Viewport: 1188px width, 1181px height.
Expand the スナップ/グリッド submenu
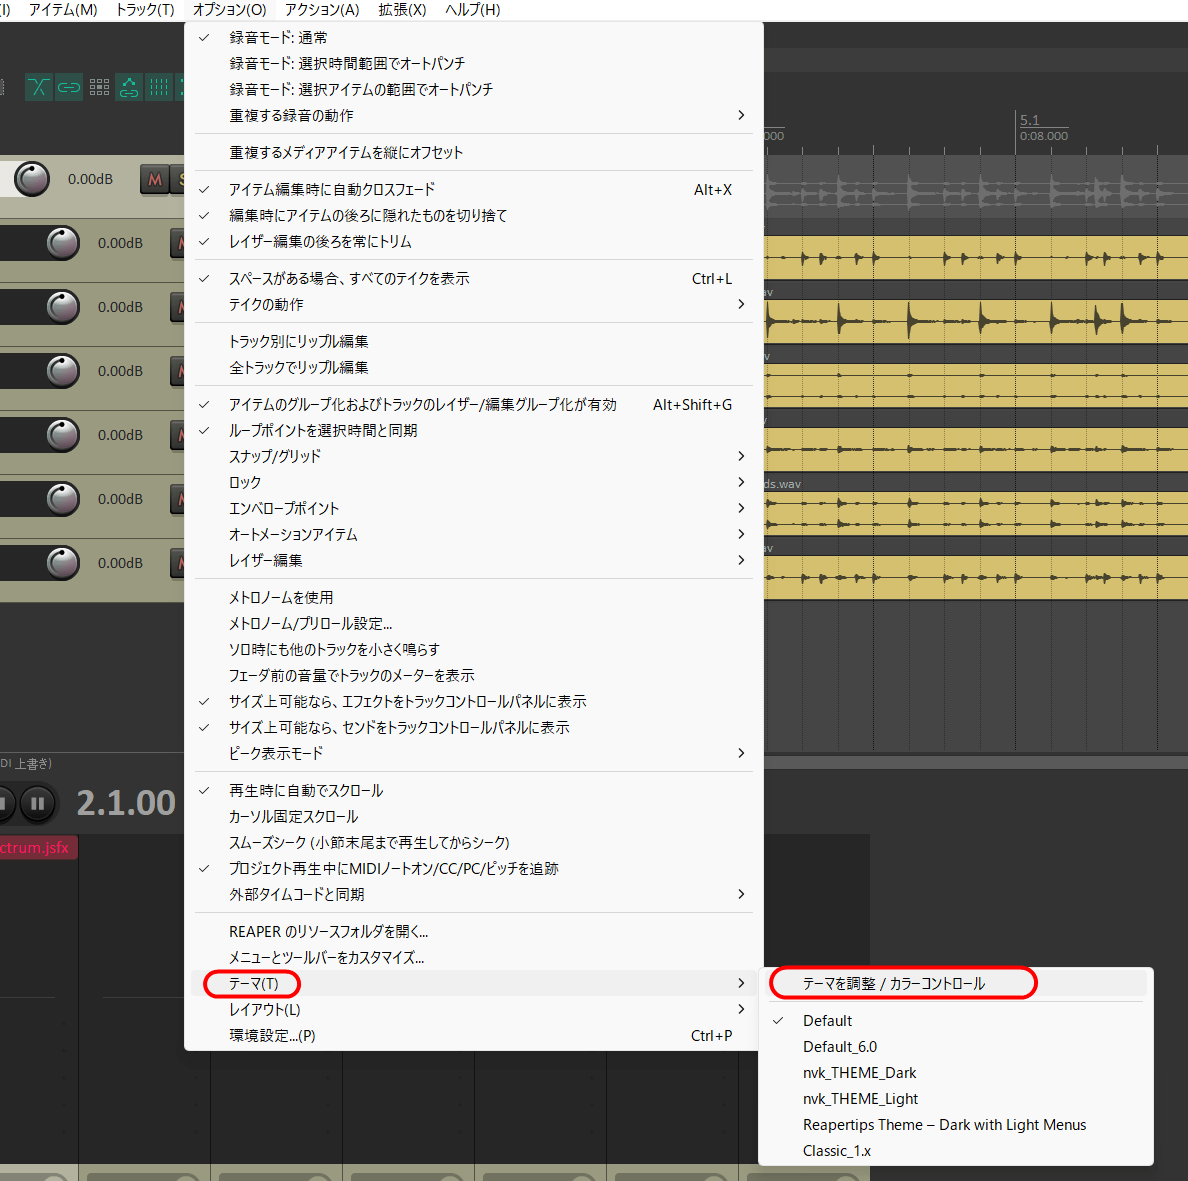click(275, 456)
